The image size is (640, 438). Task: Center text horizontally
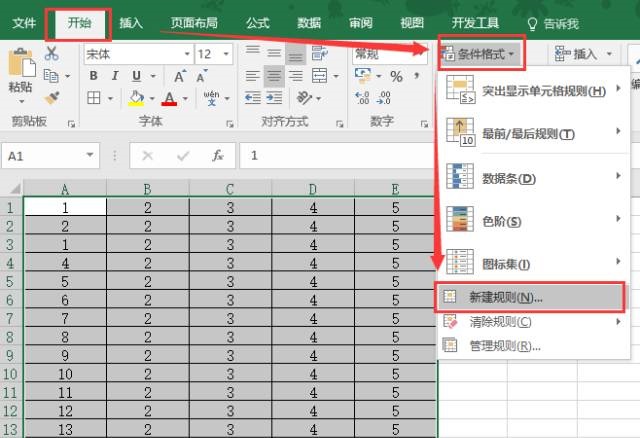point(274,76)
